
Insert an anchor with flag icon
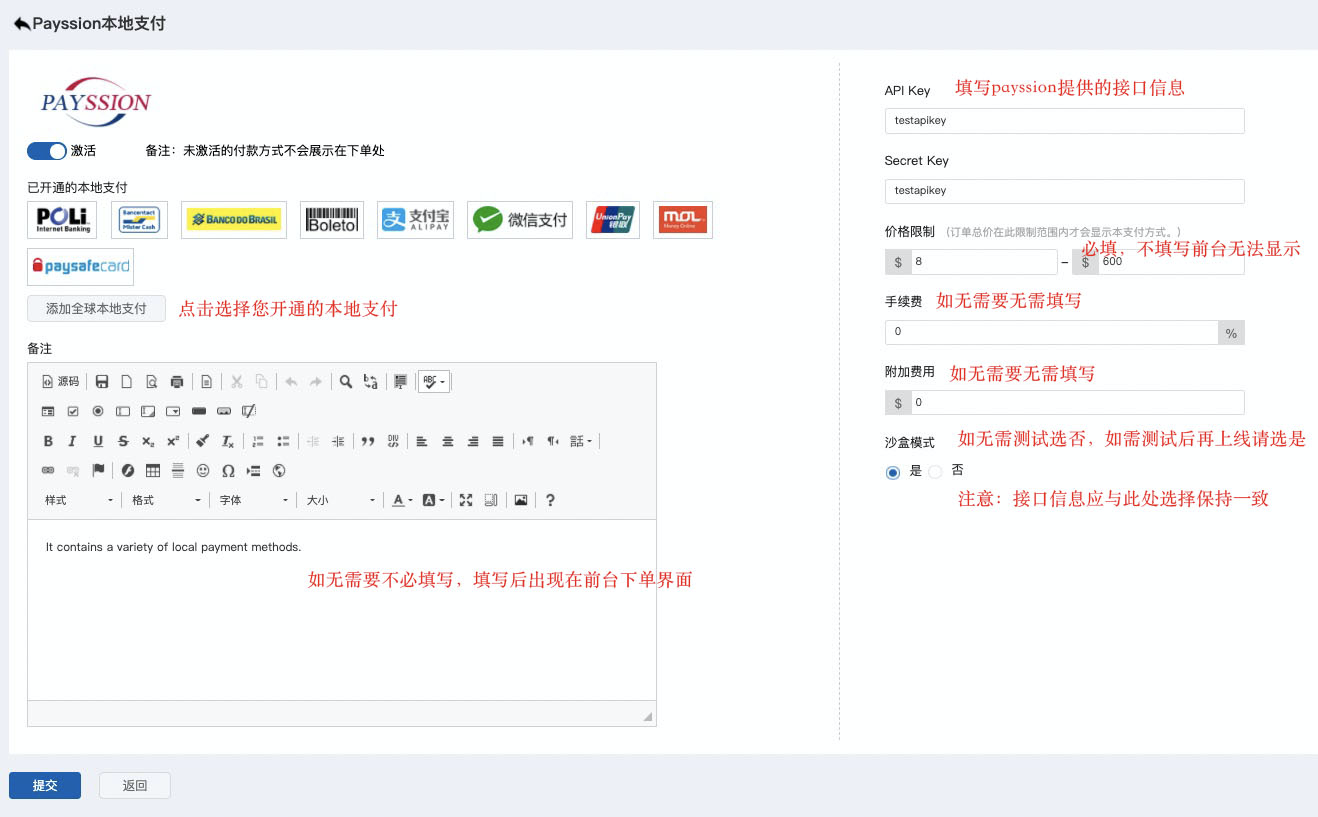point(98,470)
